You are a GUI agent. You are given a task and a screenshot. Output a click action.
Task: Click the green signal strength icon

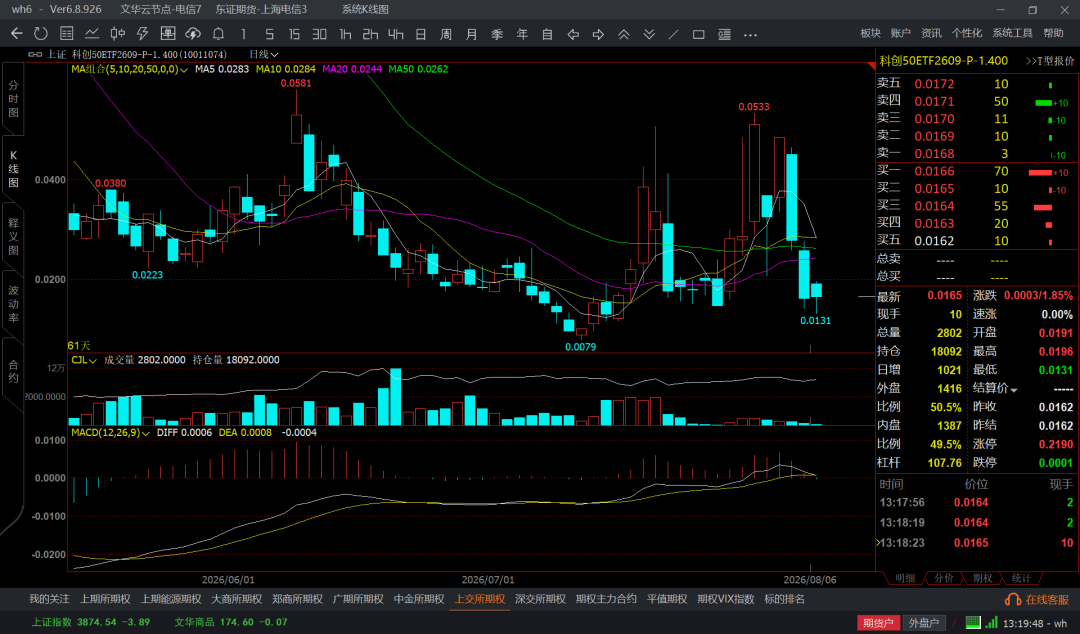[x=991, y=622]
